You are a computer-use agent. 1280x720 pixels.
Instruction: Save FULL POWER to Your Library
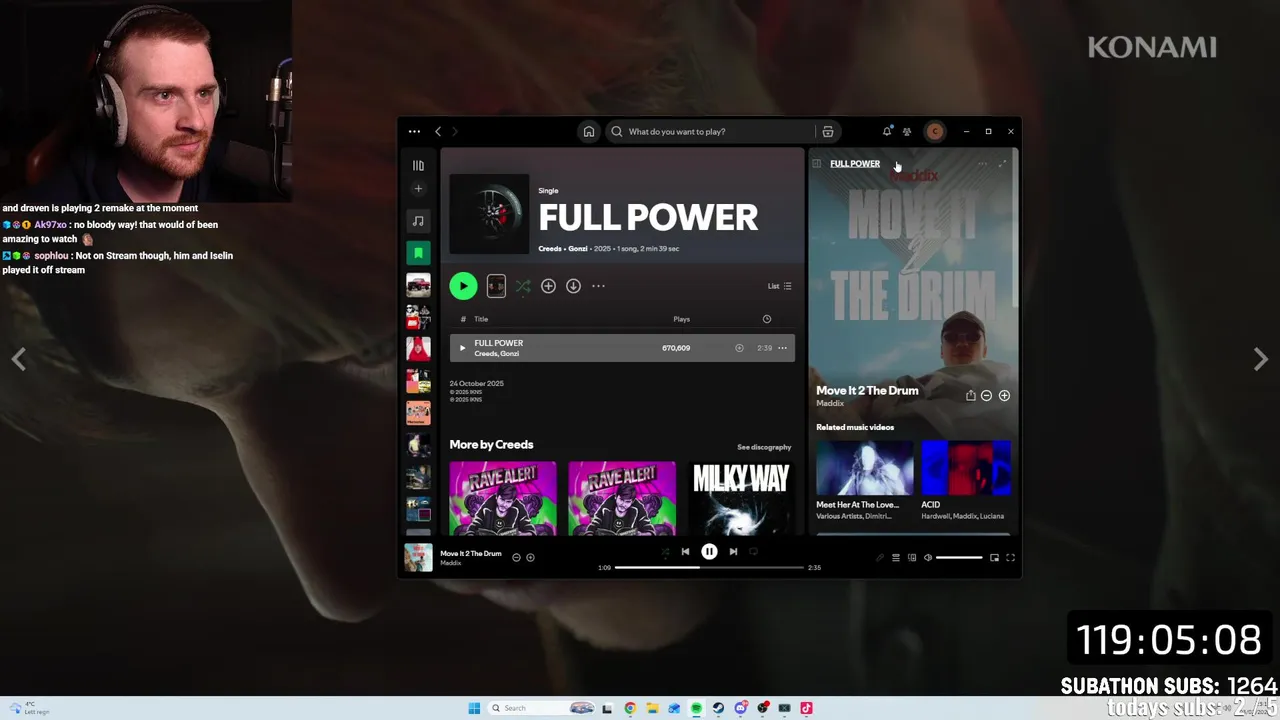pos(548,286)
